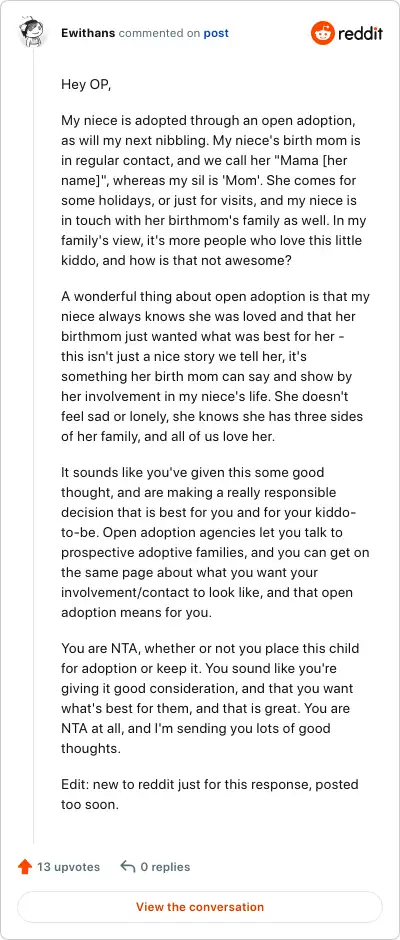Click the orange upvote arrow icon
The height and width of the screenshot is (940, 400).
25,867
